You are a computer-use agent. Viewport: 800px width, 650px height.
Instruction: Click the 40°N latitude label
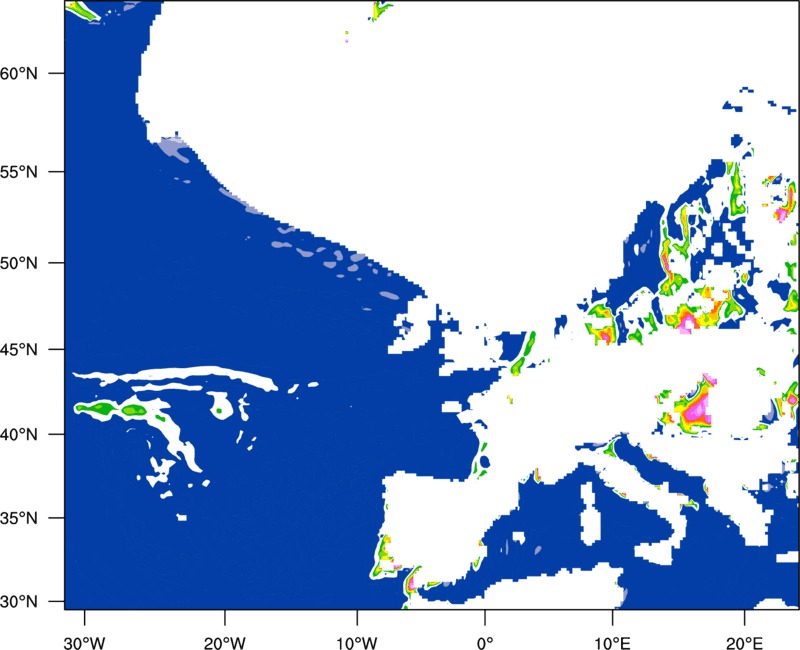coord(19,435)
